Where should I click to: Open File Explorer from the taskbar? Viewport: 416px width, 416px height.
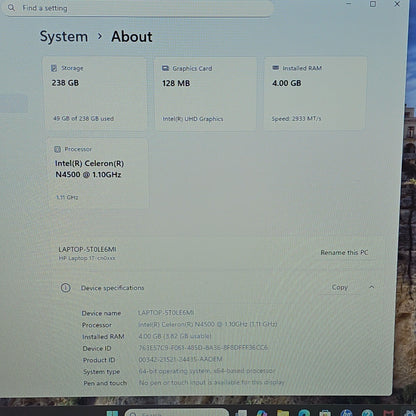(283, 413)
